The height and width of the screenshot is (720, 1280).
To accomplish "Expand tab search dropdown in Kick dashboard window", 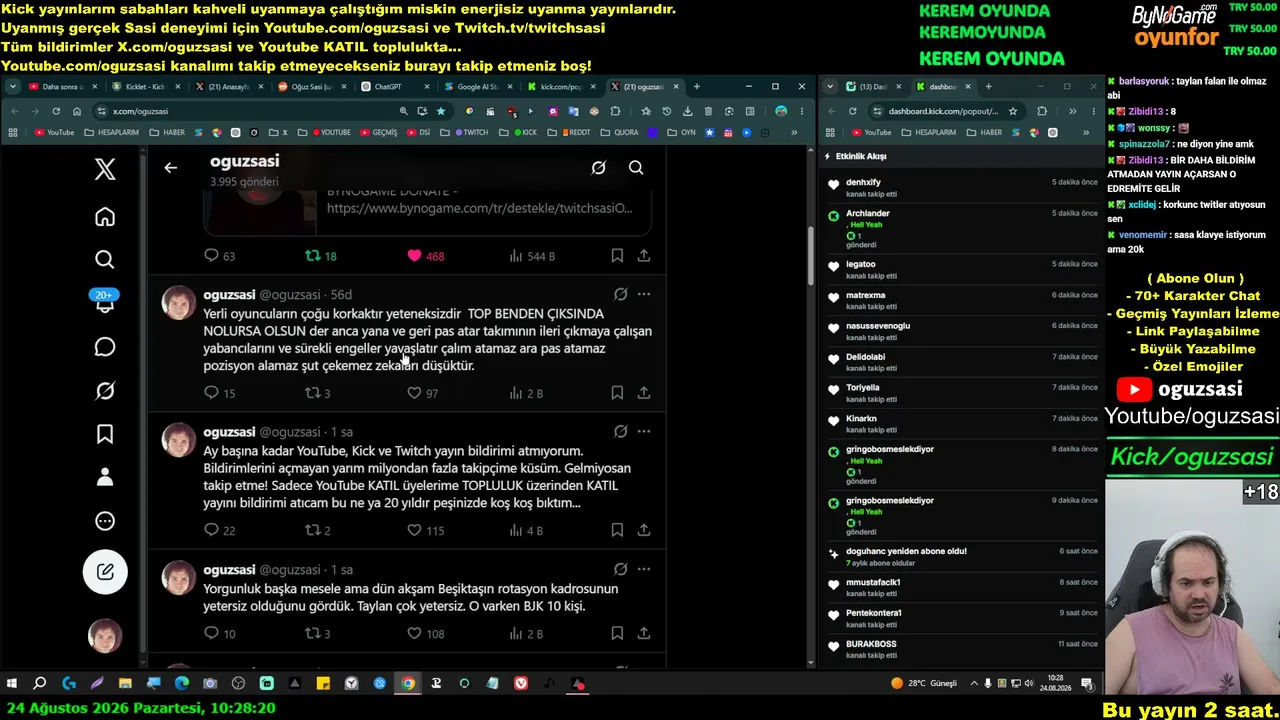I will point(830,87).
